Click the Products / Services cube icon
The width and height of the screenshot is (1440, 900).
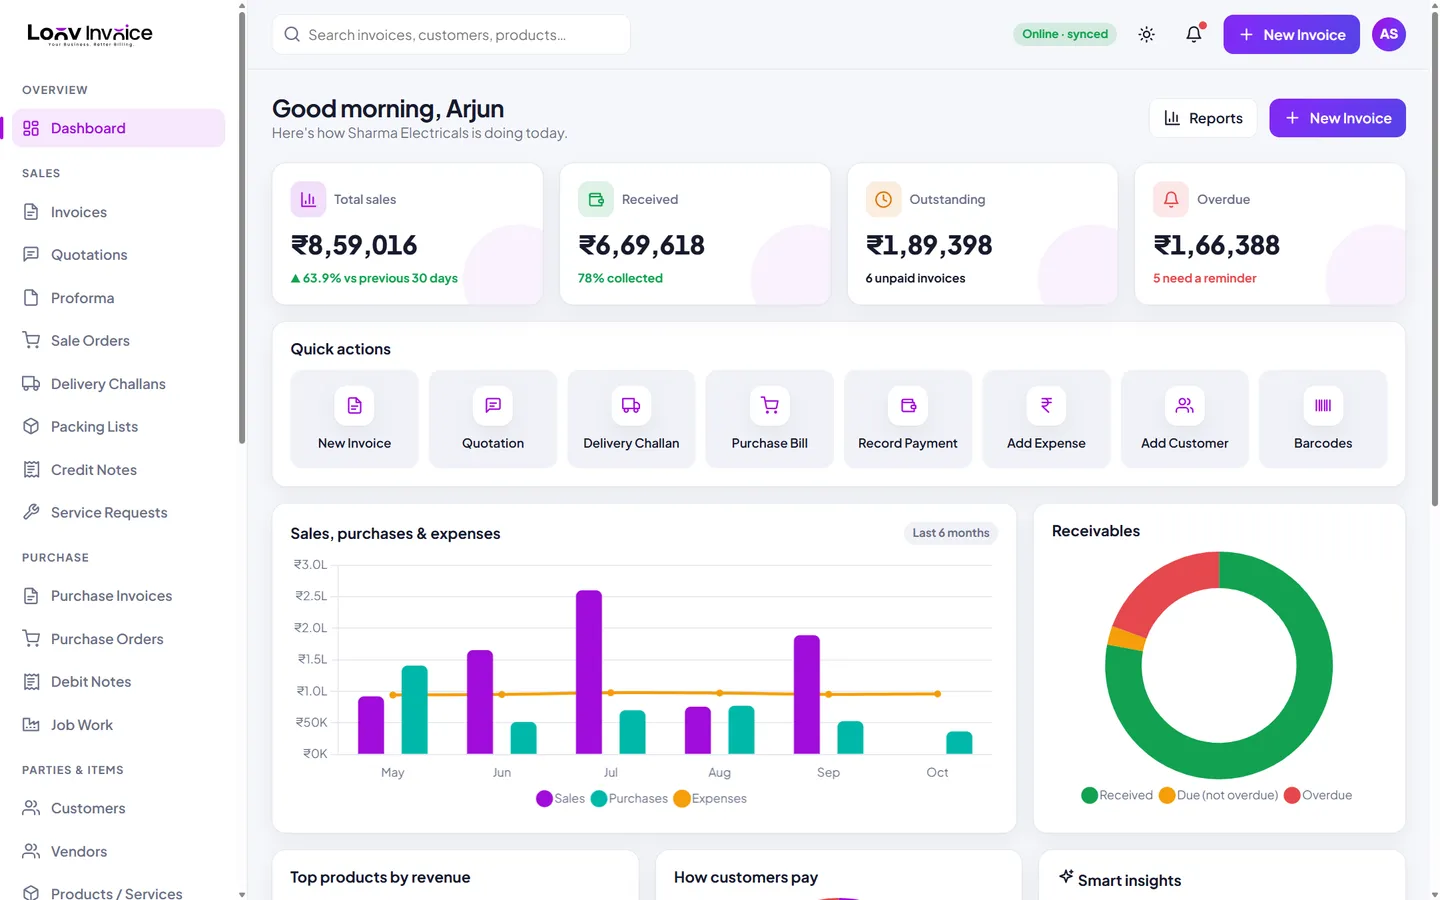point(31,893)
